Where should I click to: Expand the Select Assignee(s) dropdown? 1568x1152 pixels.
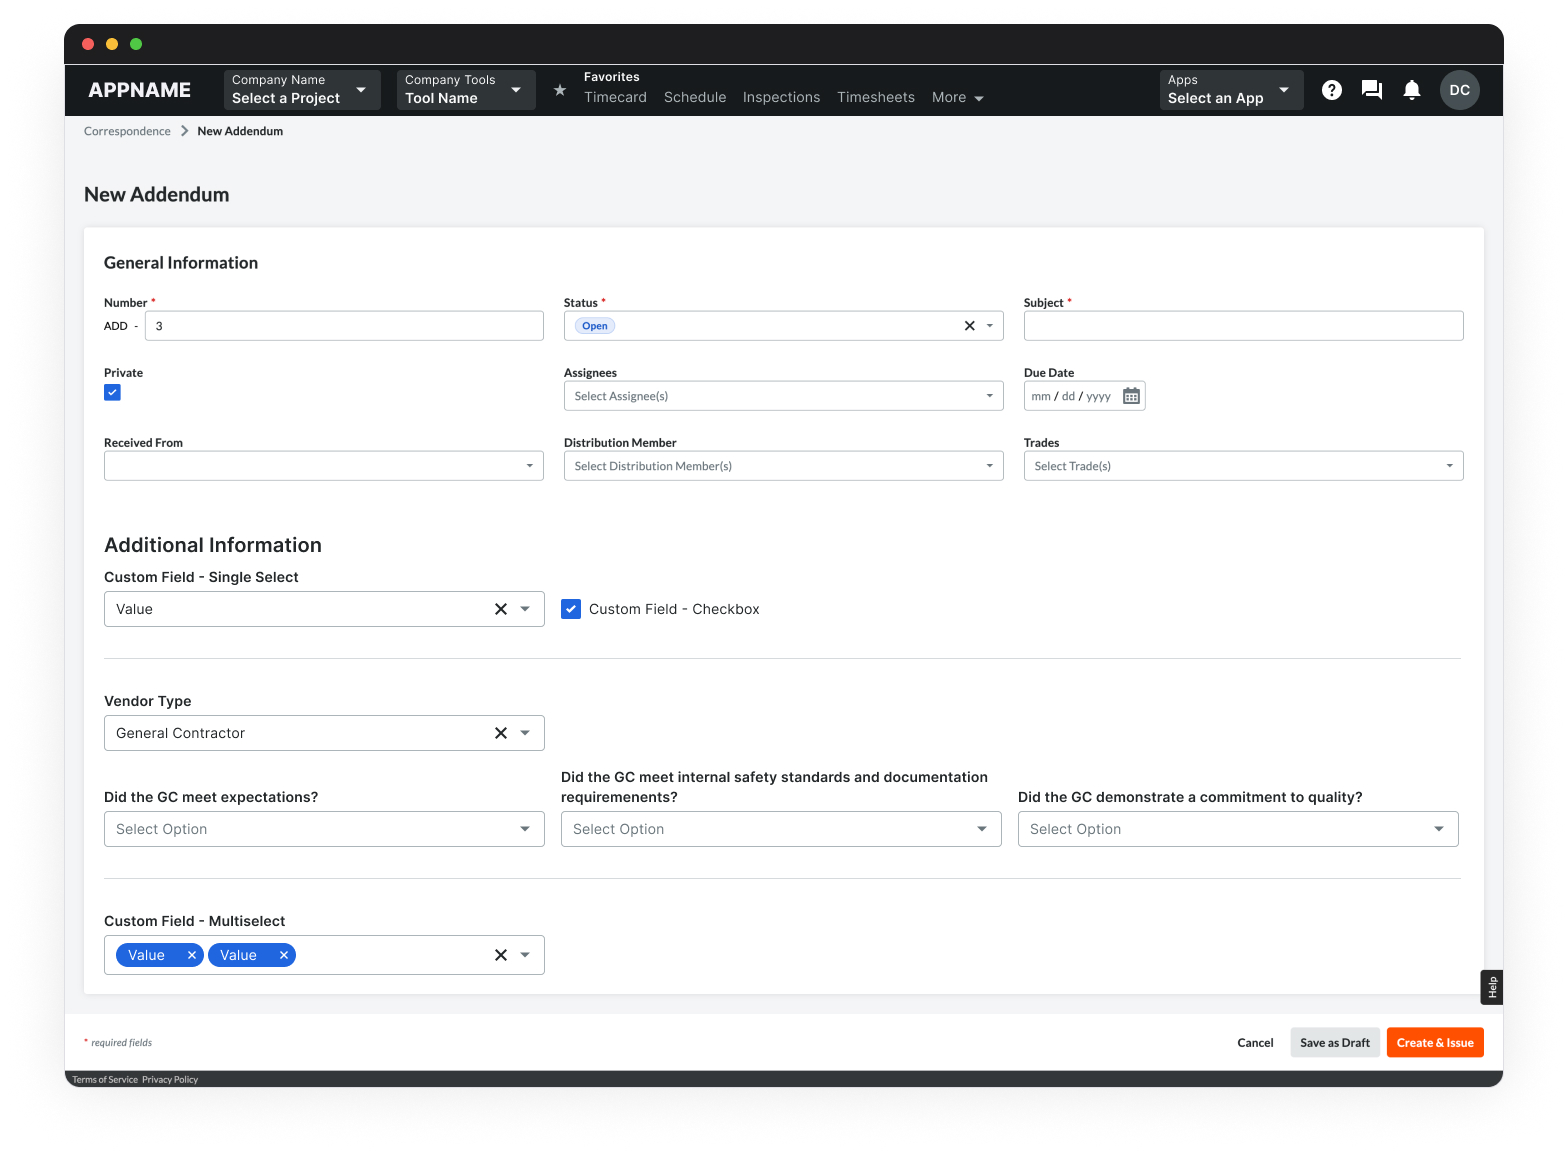pos(783,396)
